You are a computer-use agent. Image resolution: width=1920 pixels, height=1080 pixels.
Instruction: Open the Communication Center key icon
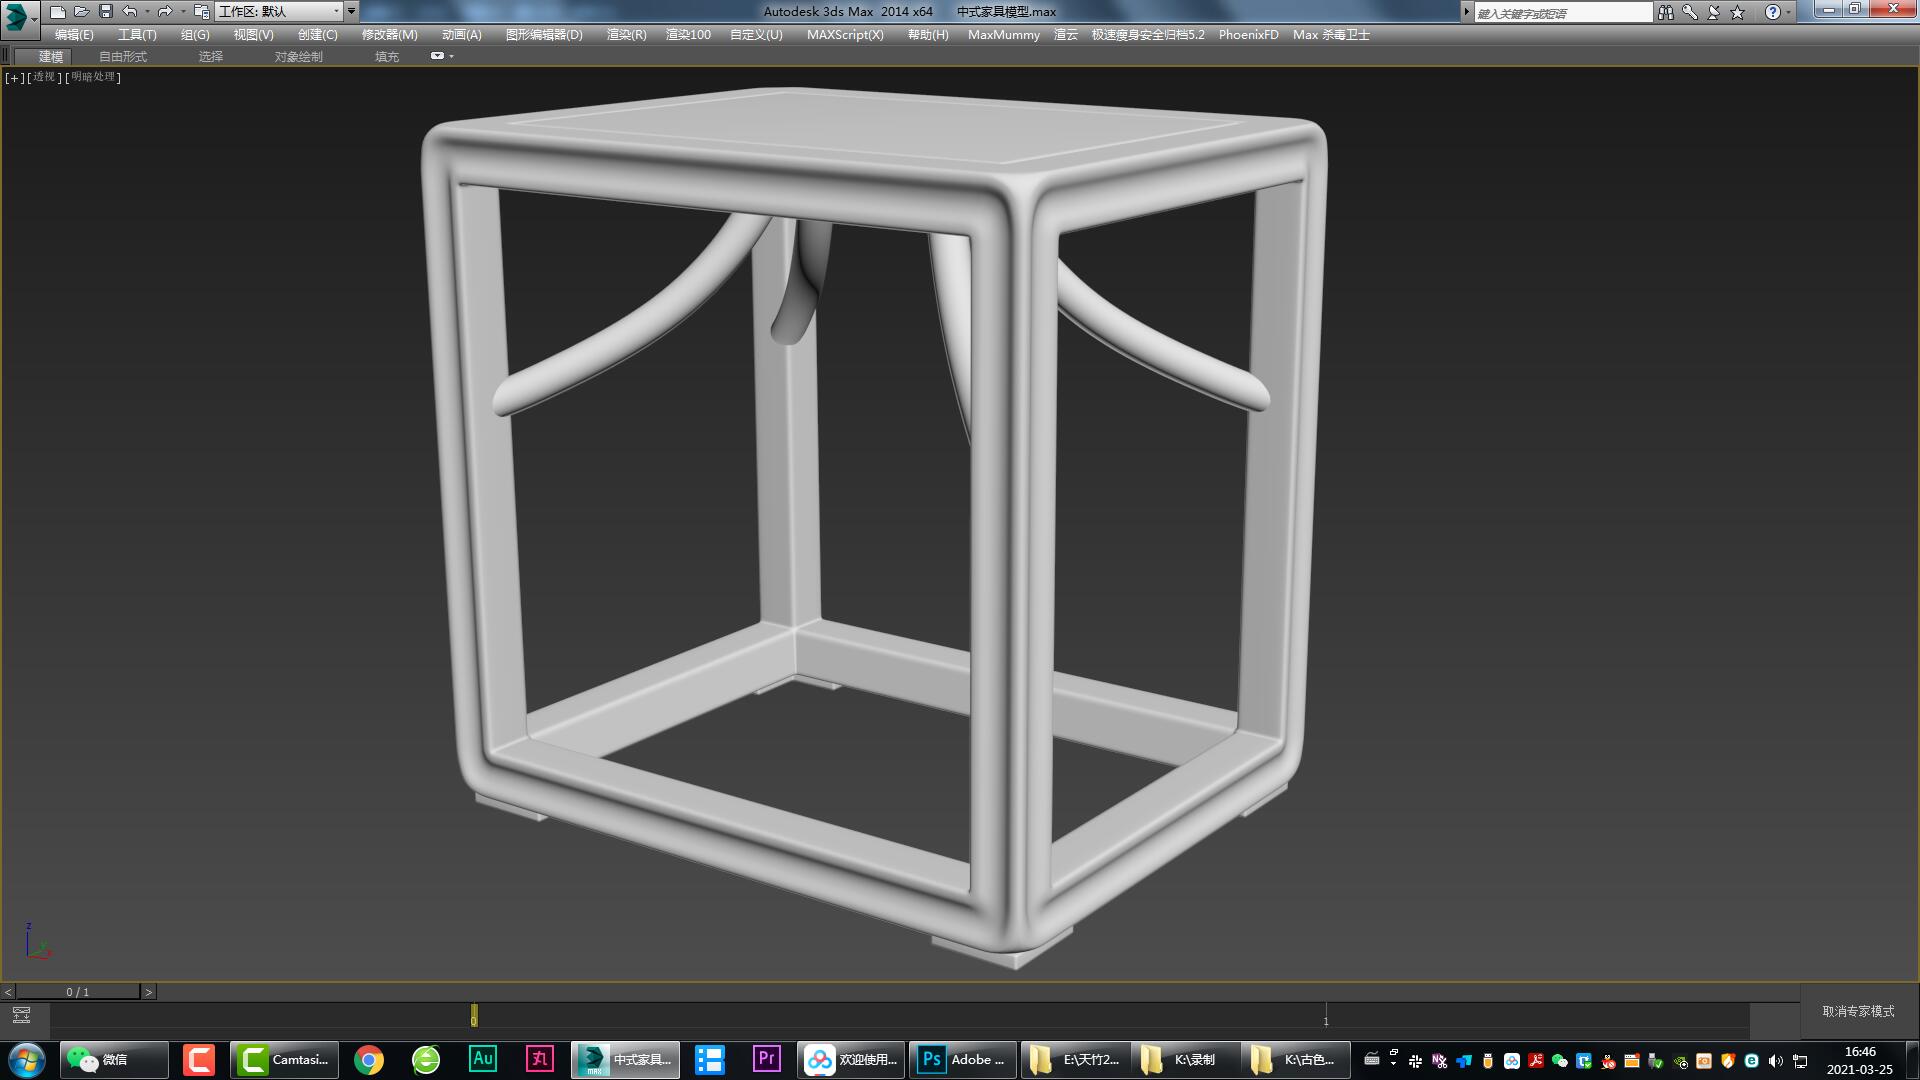click(x=1689, y=11)
